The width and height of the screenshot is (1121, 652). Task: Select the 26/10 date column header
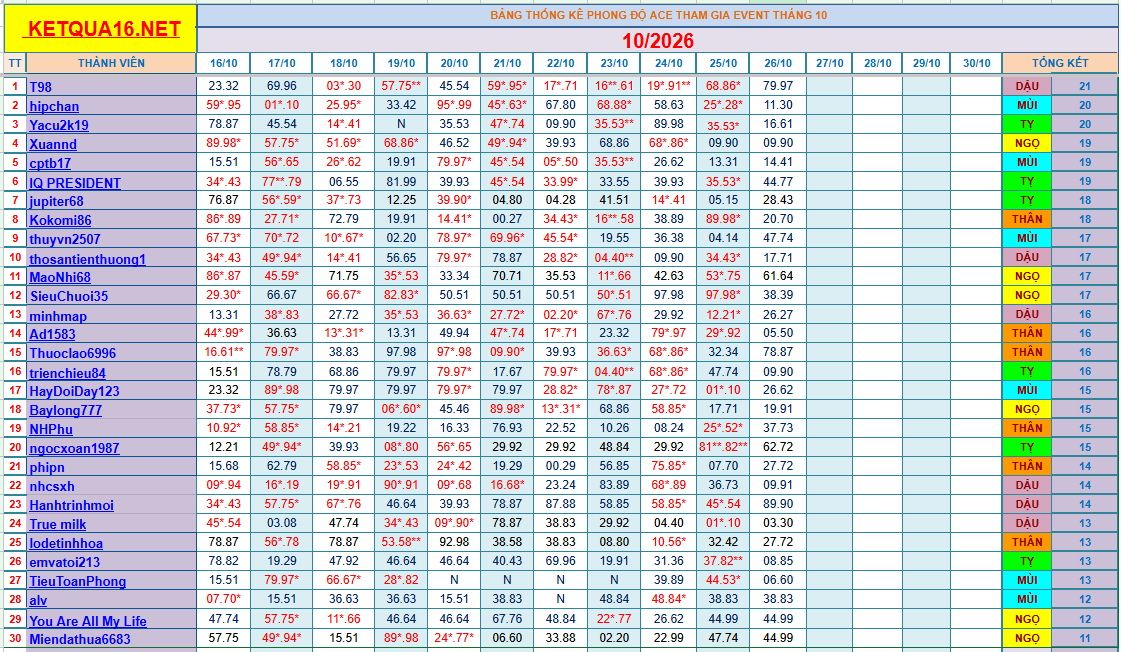pos(778,63)
